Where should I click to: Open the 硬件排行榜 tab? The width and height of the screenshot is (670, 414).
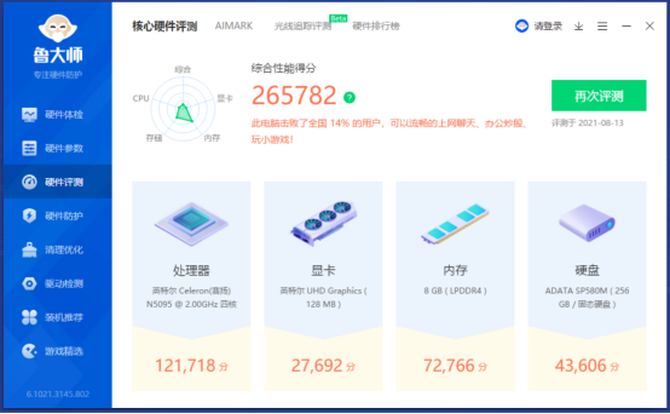tap(375, 26)
